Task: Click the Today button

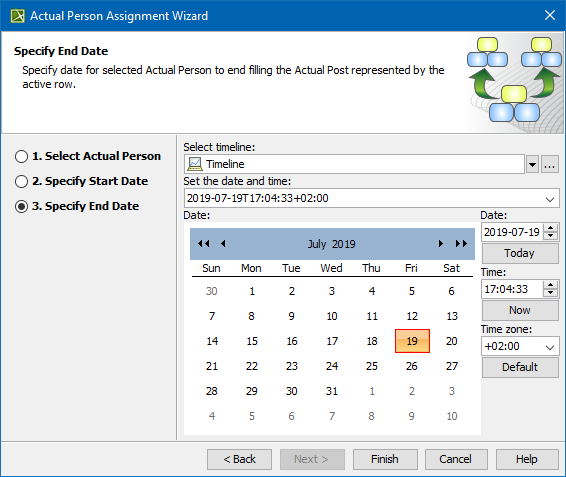Action: click(520, 253)
